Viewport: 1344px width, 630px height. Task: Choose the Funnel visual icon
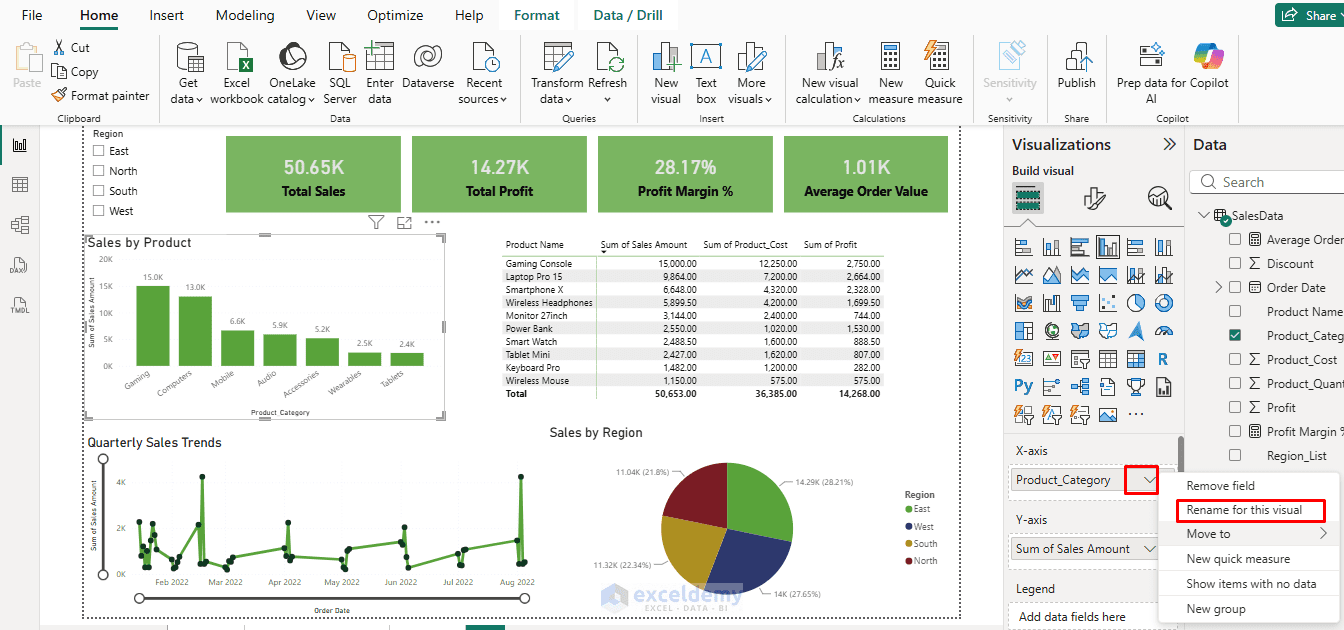[1079, 303]
